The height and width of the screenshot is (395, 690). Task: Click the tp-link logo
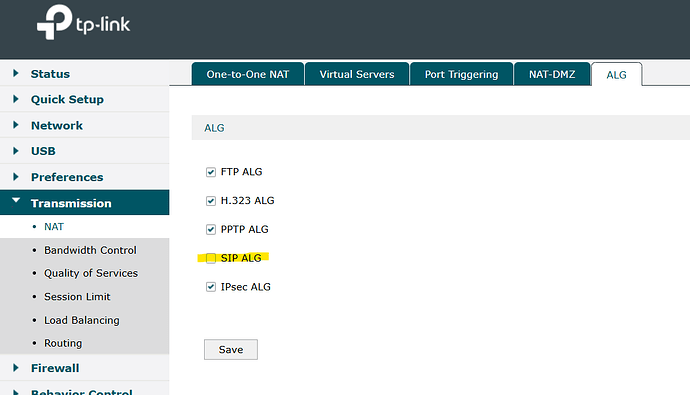coord(84,22)
